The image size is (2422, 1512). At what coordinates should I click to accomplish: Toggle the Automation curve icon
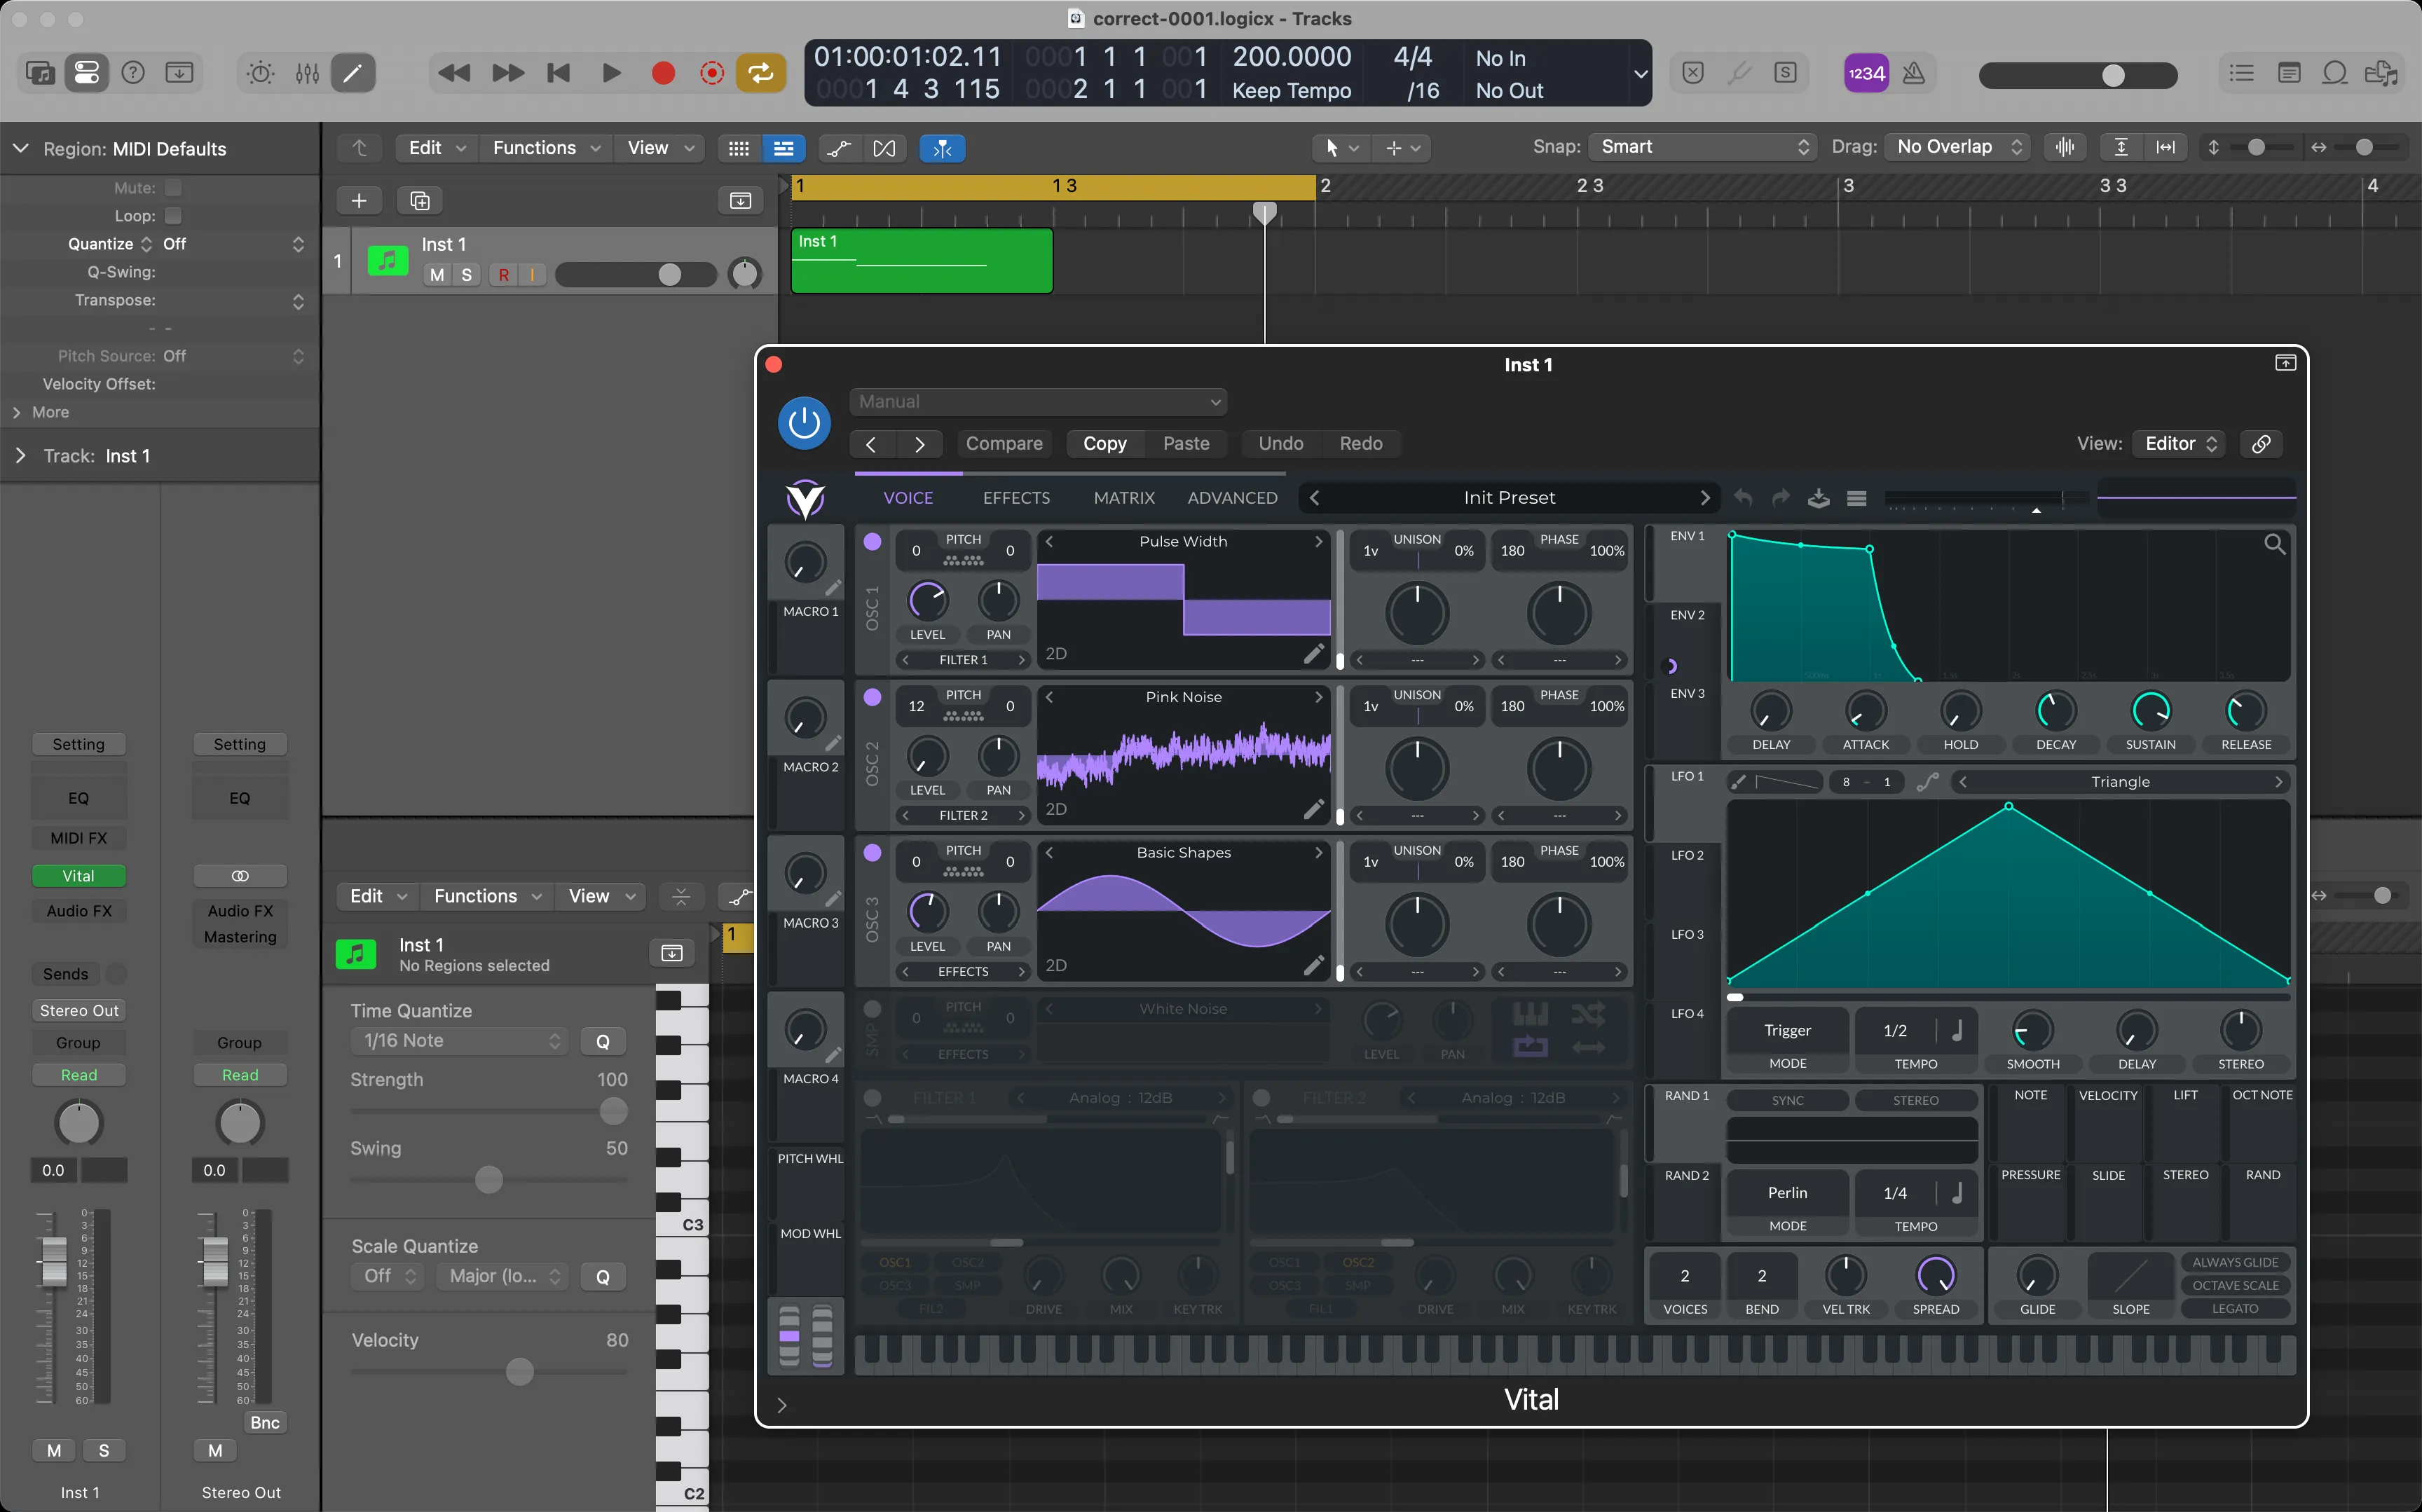point(839,148)
